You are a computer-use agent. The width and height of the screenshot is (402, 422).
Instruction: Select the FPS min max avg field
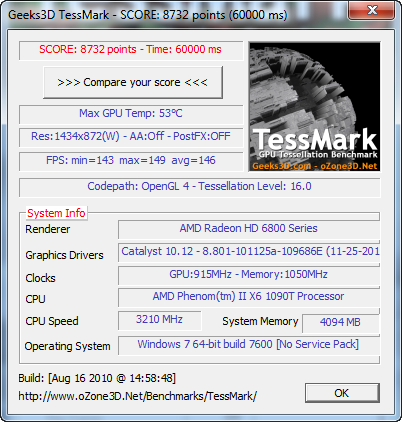click(131, 161)
